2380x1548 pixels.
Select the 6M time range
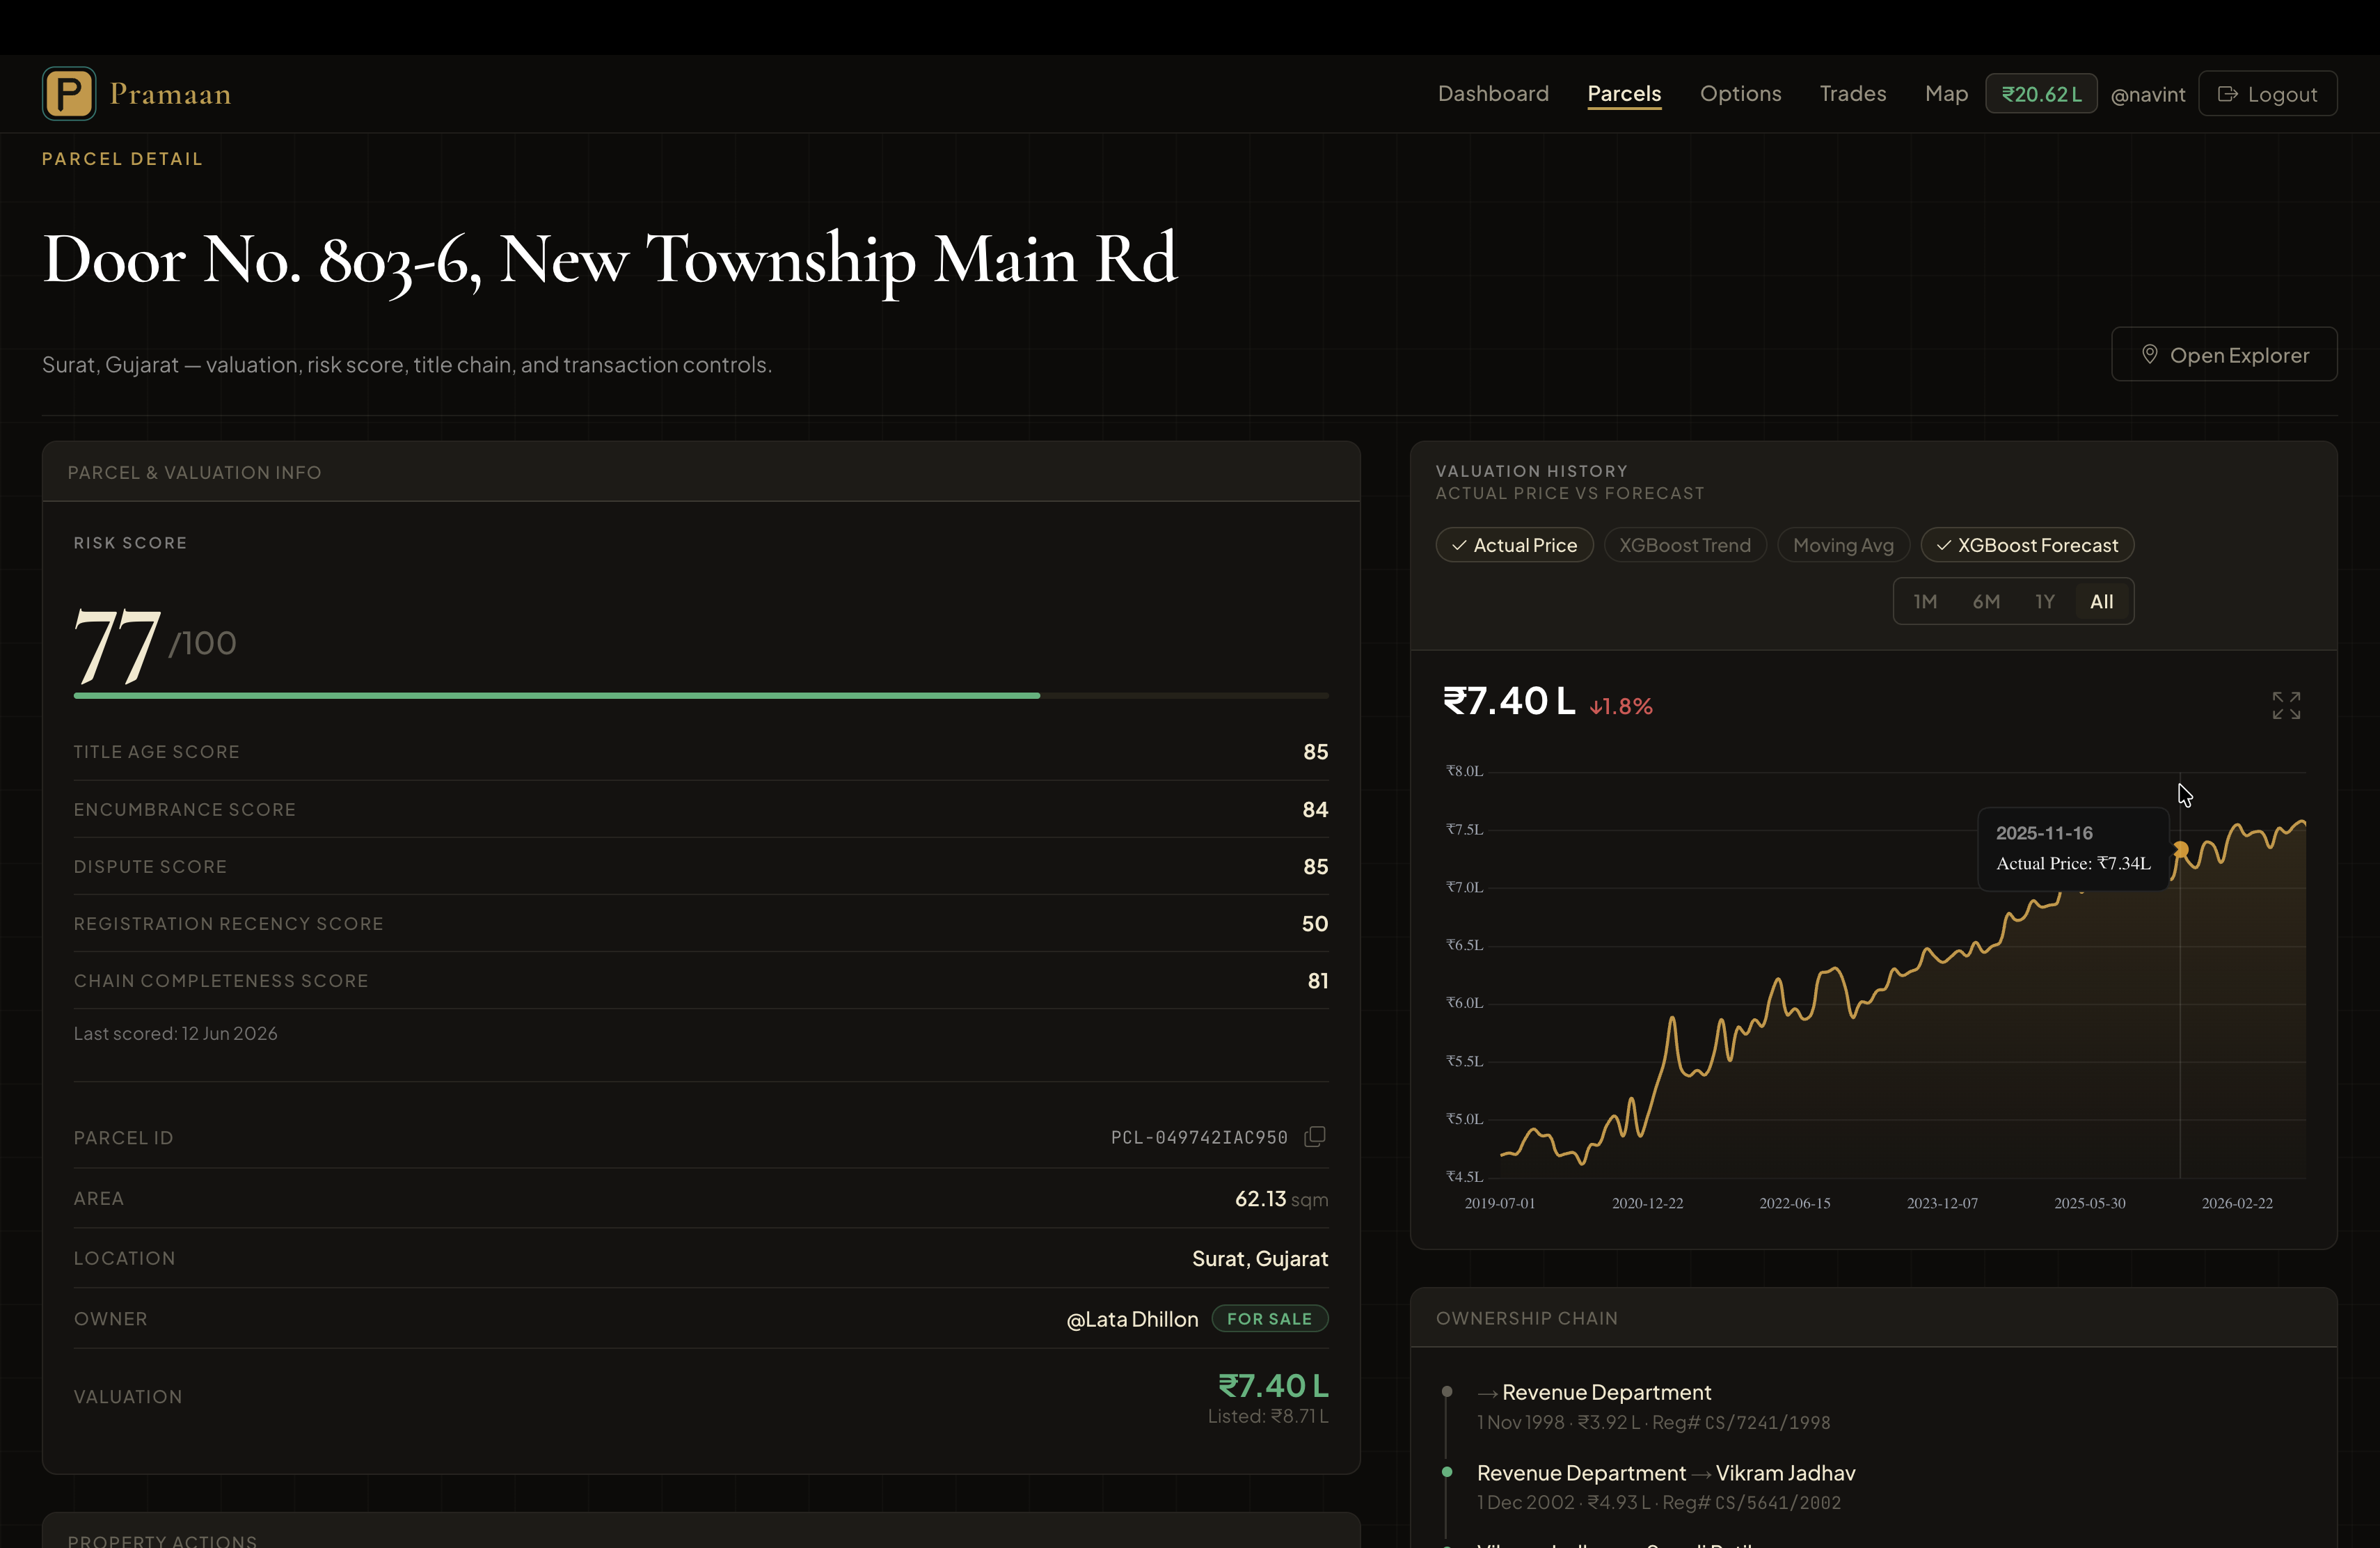tap(1986, 602)
